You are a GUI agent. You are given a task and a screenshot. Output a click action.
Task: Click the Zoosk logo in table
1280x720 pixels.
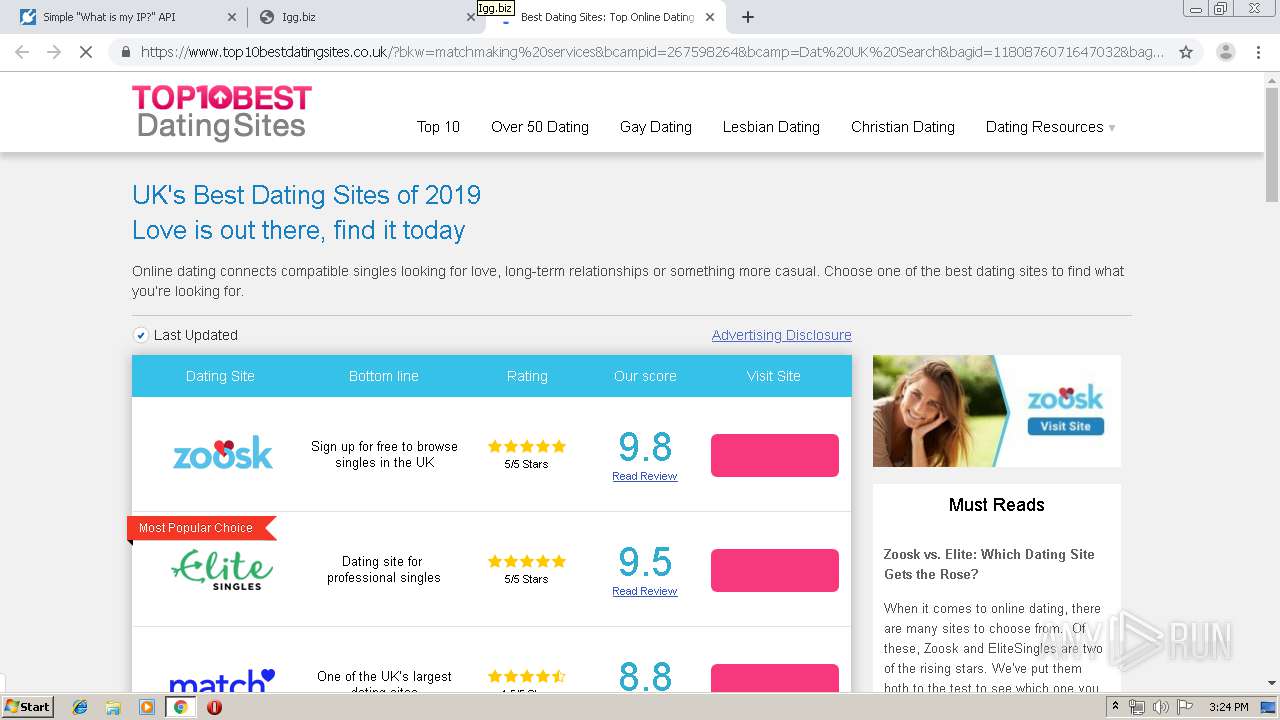[222, 452]
